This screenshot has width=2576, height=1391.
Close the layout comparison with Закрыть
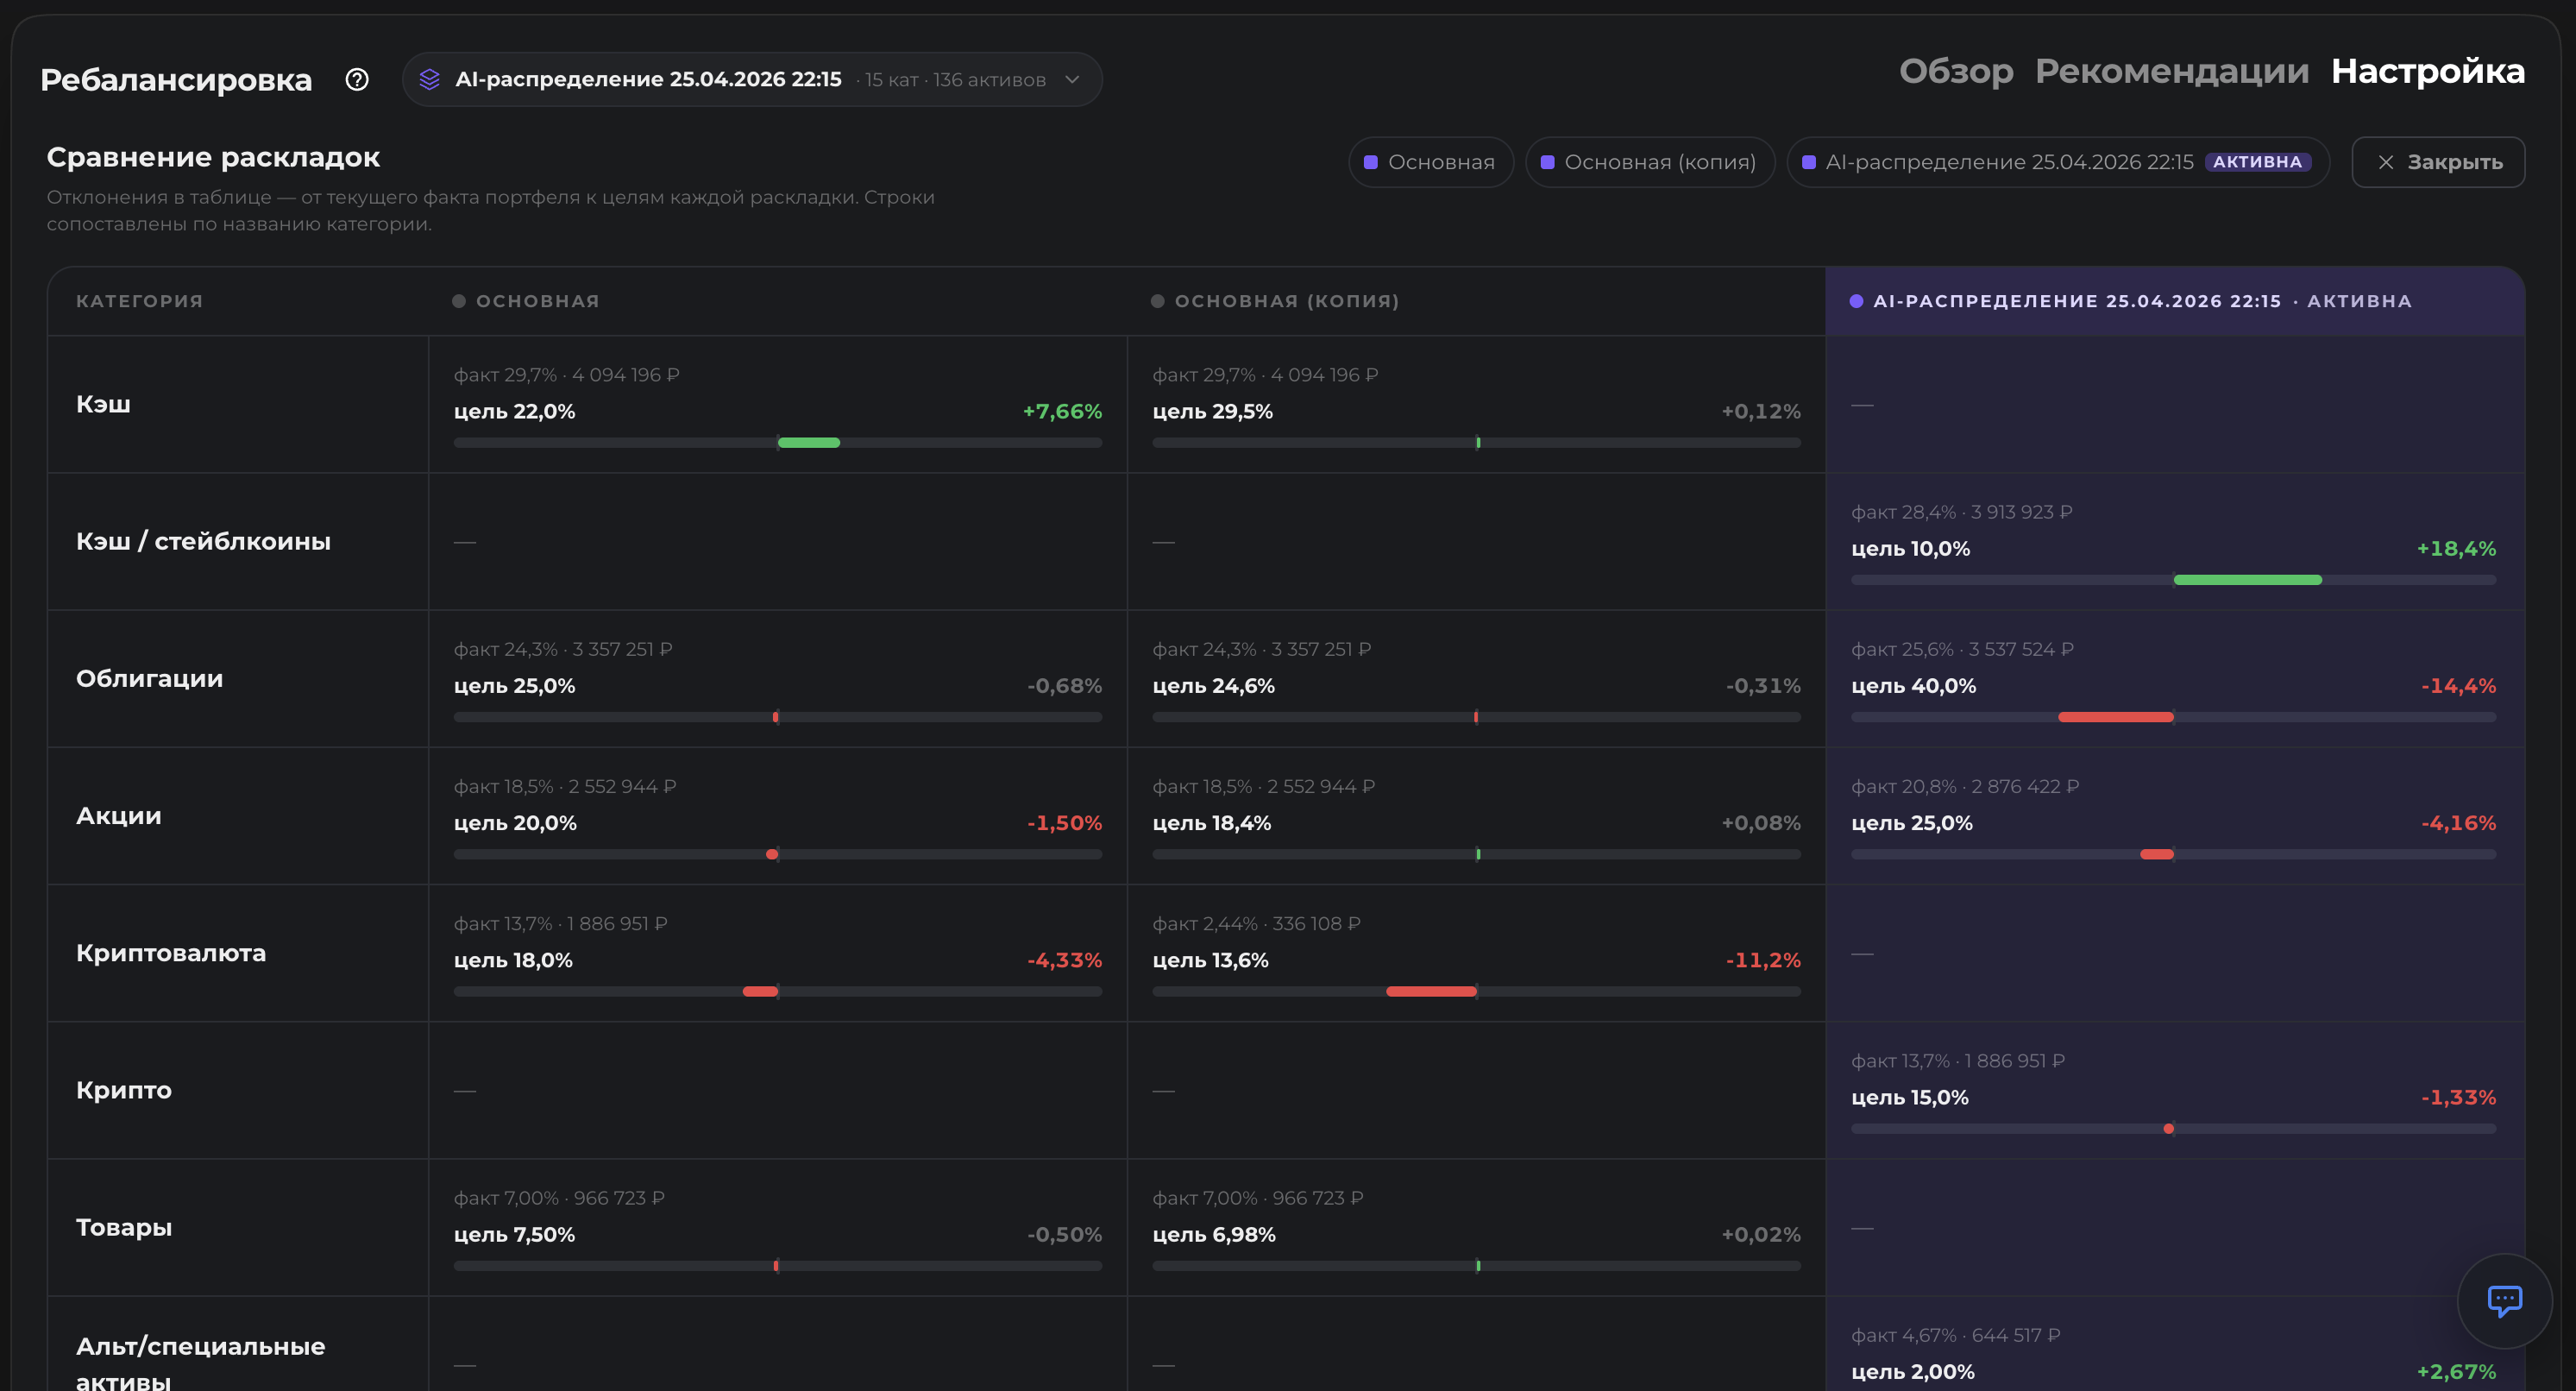coord(2438,162)
